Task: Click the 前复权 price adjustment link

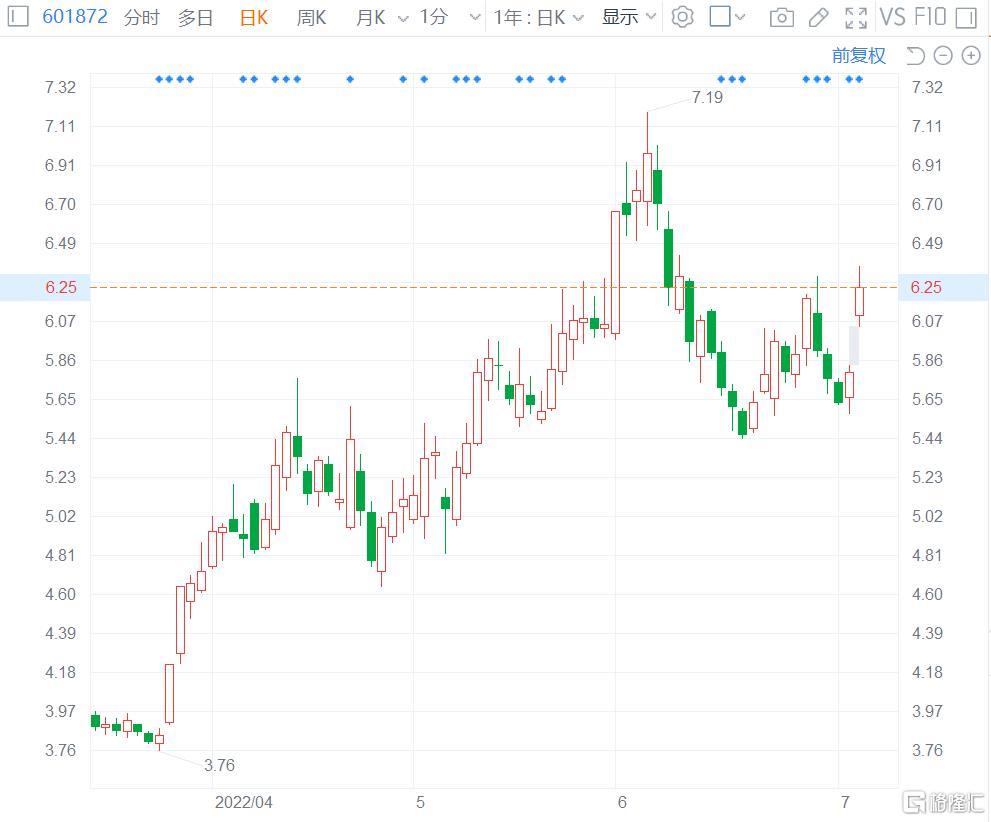Action: click(858, 56)
